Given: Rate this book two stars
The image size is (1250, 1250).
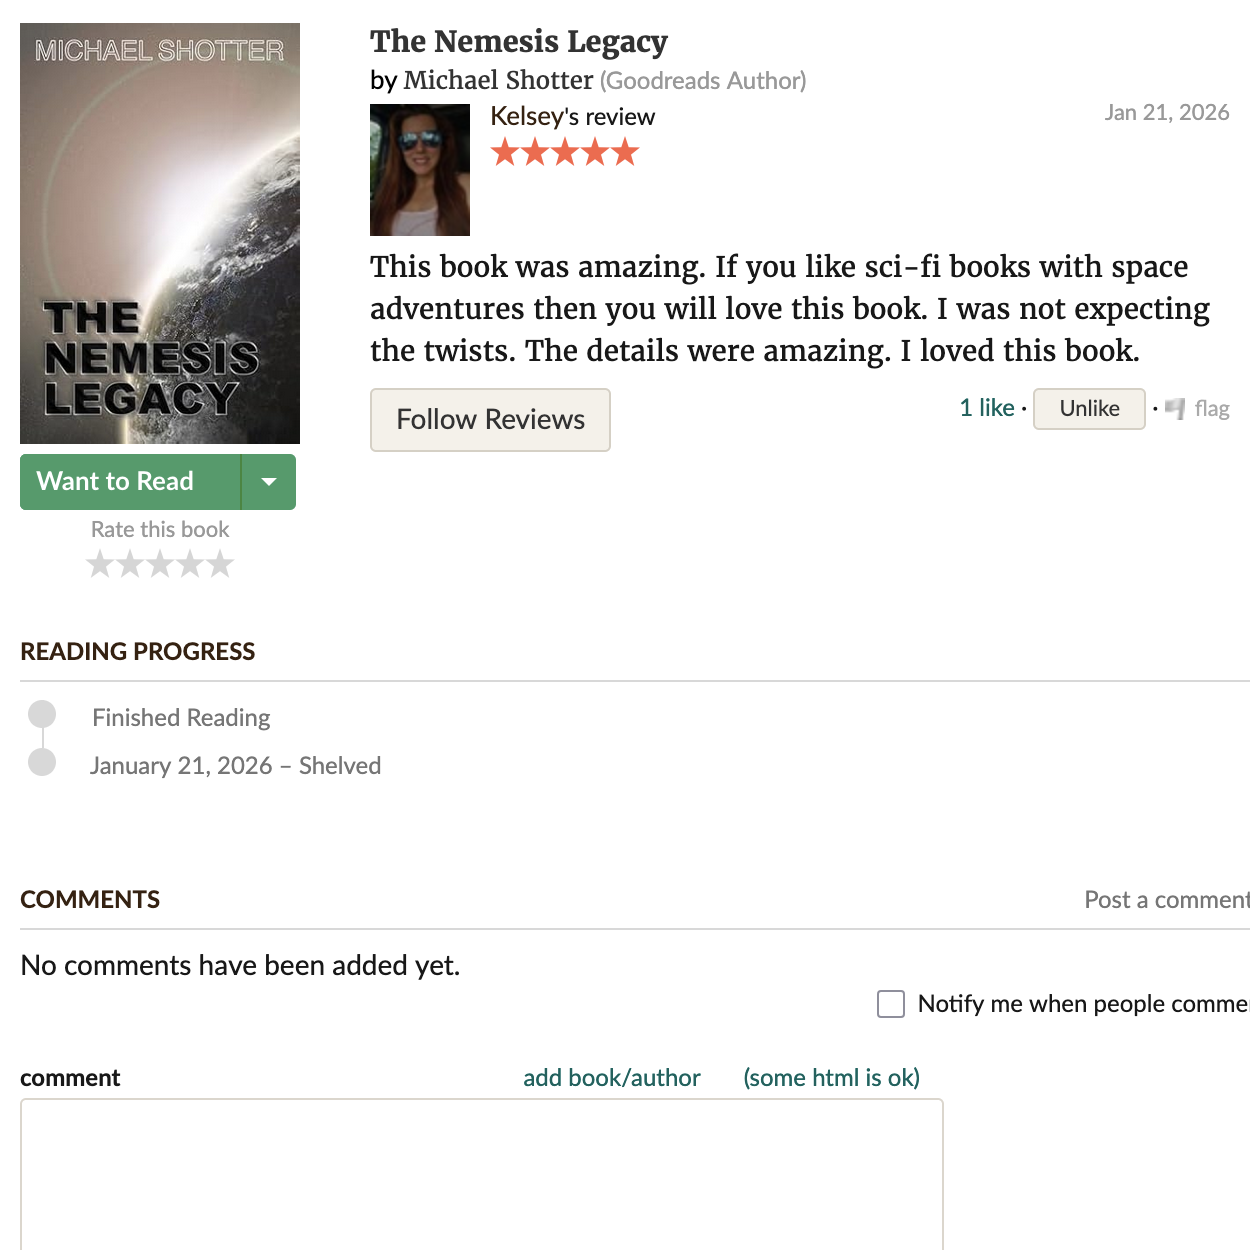Looking at the screenshot, I should [130, 565].
